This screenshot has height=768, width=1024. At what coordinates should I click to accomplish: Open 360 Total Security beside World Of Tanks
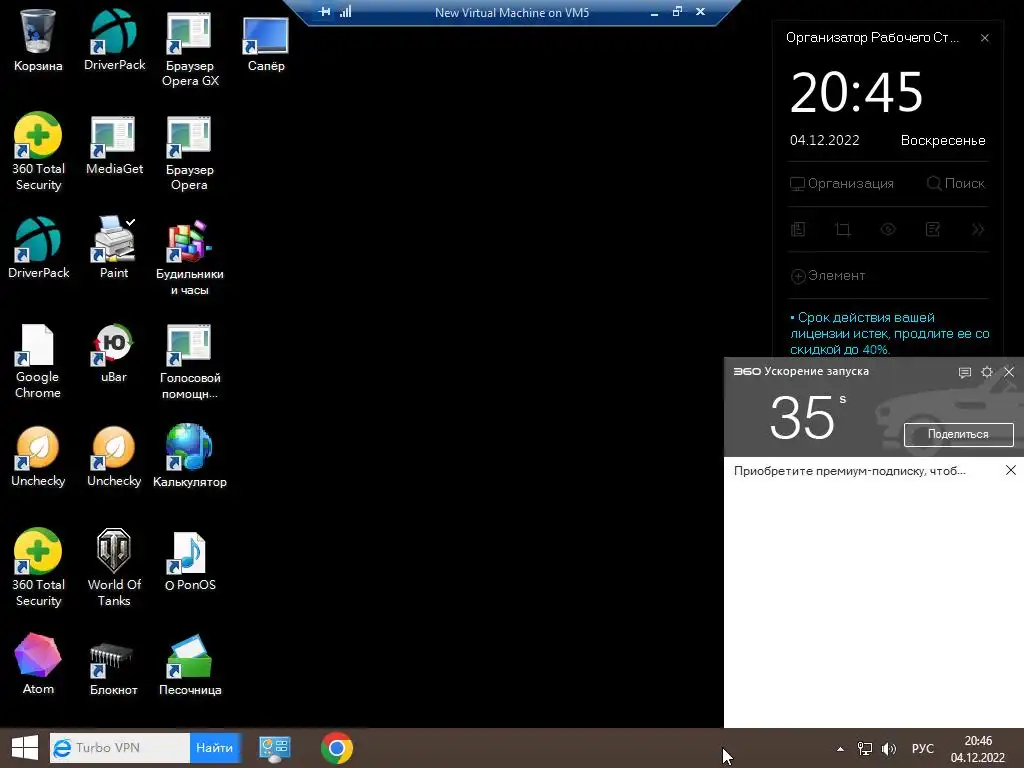[38, 568]
